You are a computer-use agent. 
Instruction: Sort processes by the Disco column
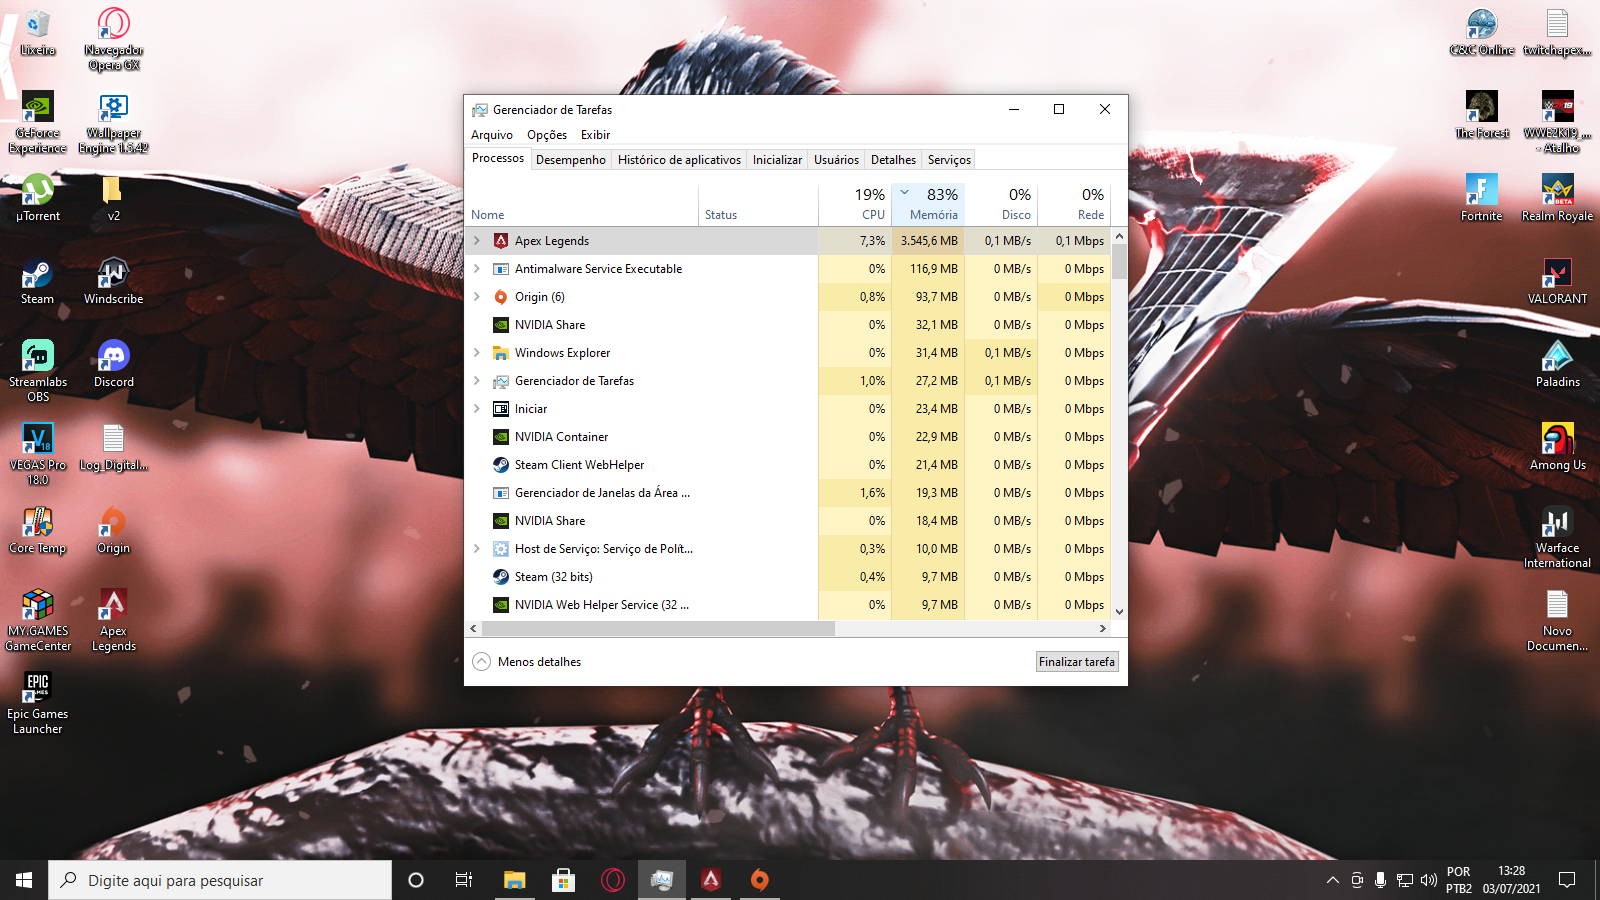tap(1001, 206)
